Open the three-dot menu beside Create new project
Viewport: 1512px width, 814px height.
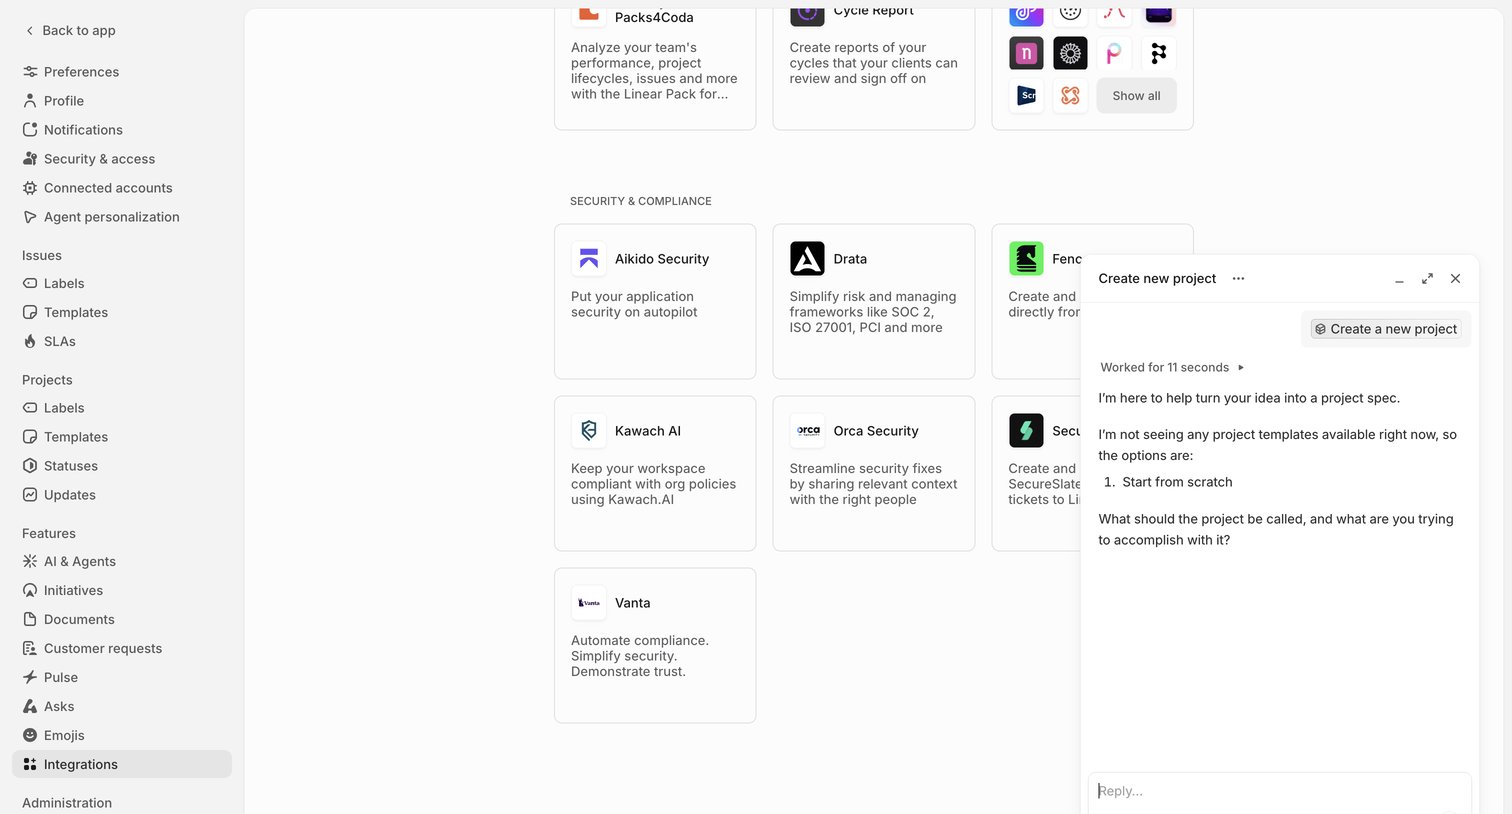1238,279
